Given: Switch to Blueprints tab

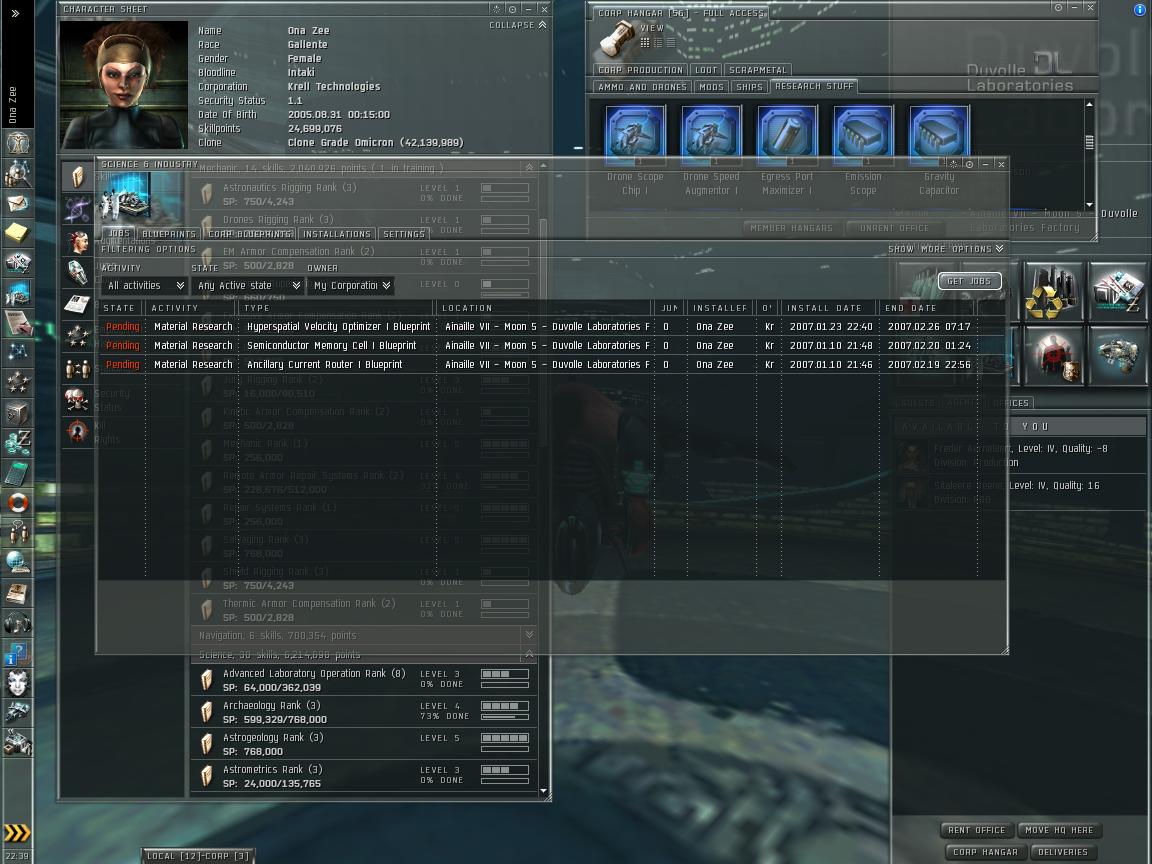Looking at the screenshot, I should click(x=169, y=234).
